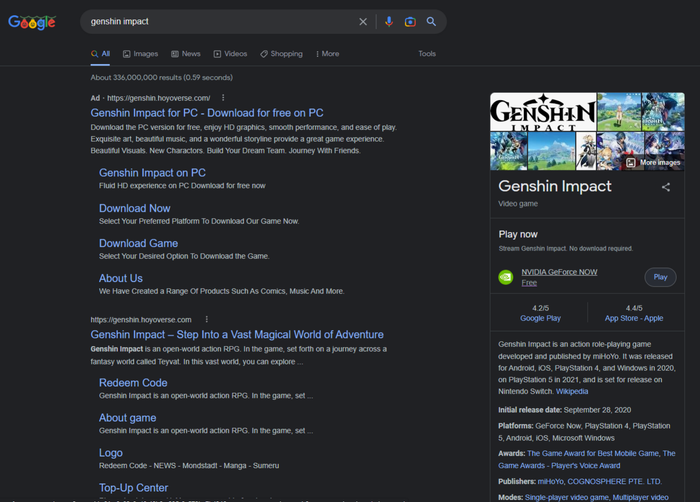Click the magnifying glass search button
This screenshot has height=502, width=700.
(431, 21)
